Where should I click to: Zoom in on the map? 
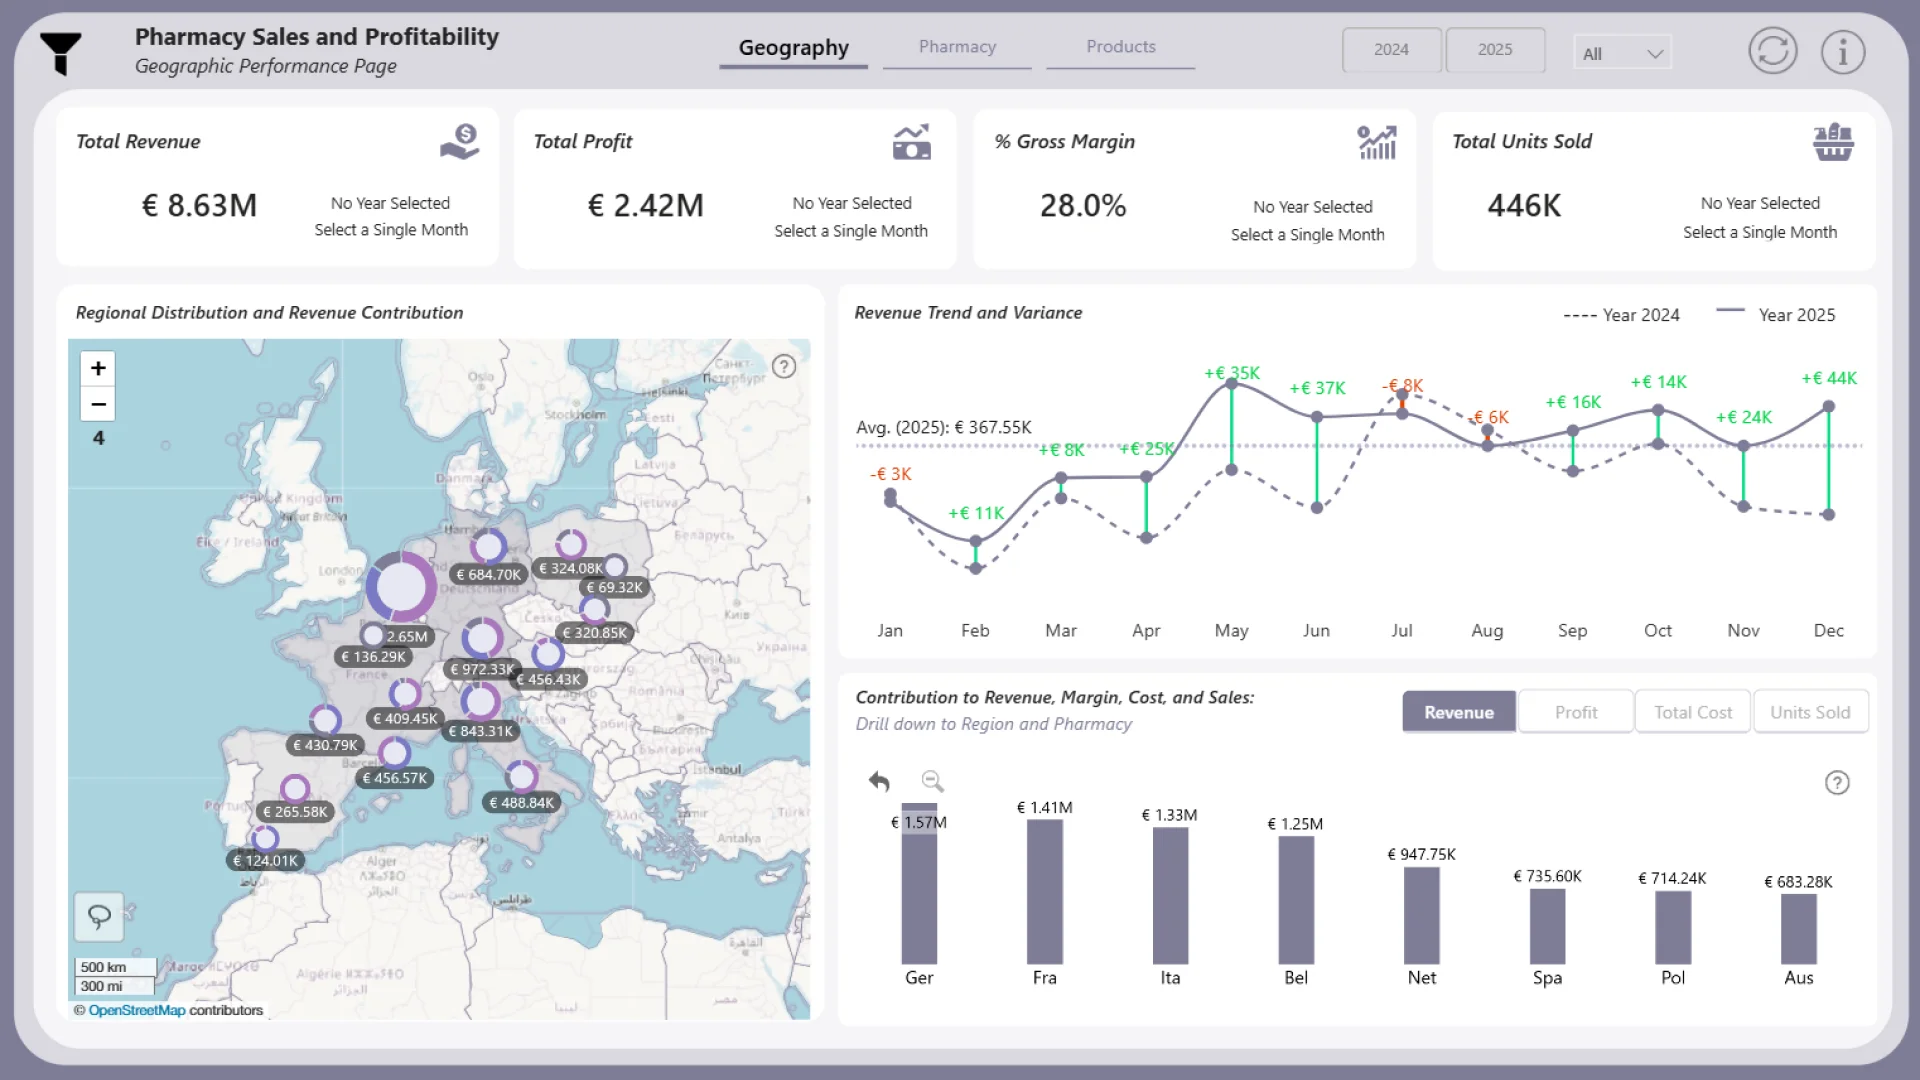98,368
